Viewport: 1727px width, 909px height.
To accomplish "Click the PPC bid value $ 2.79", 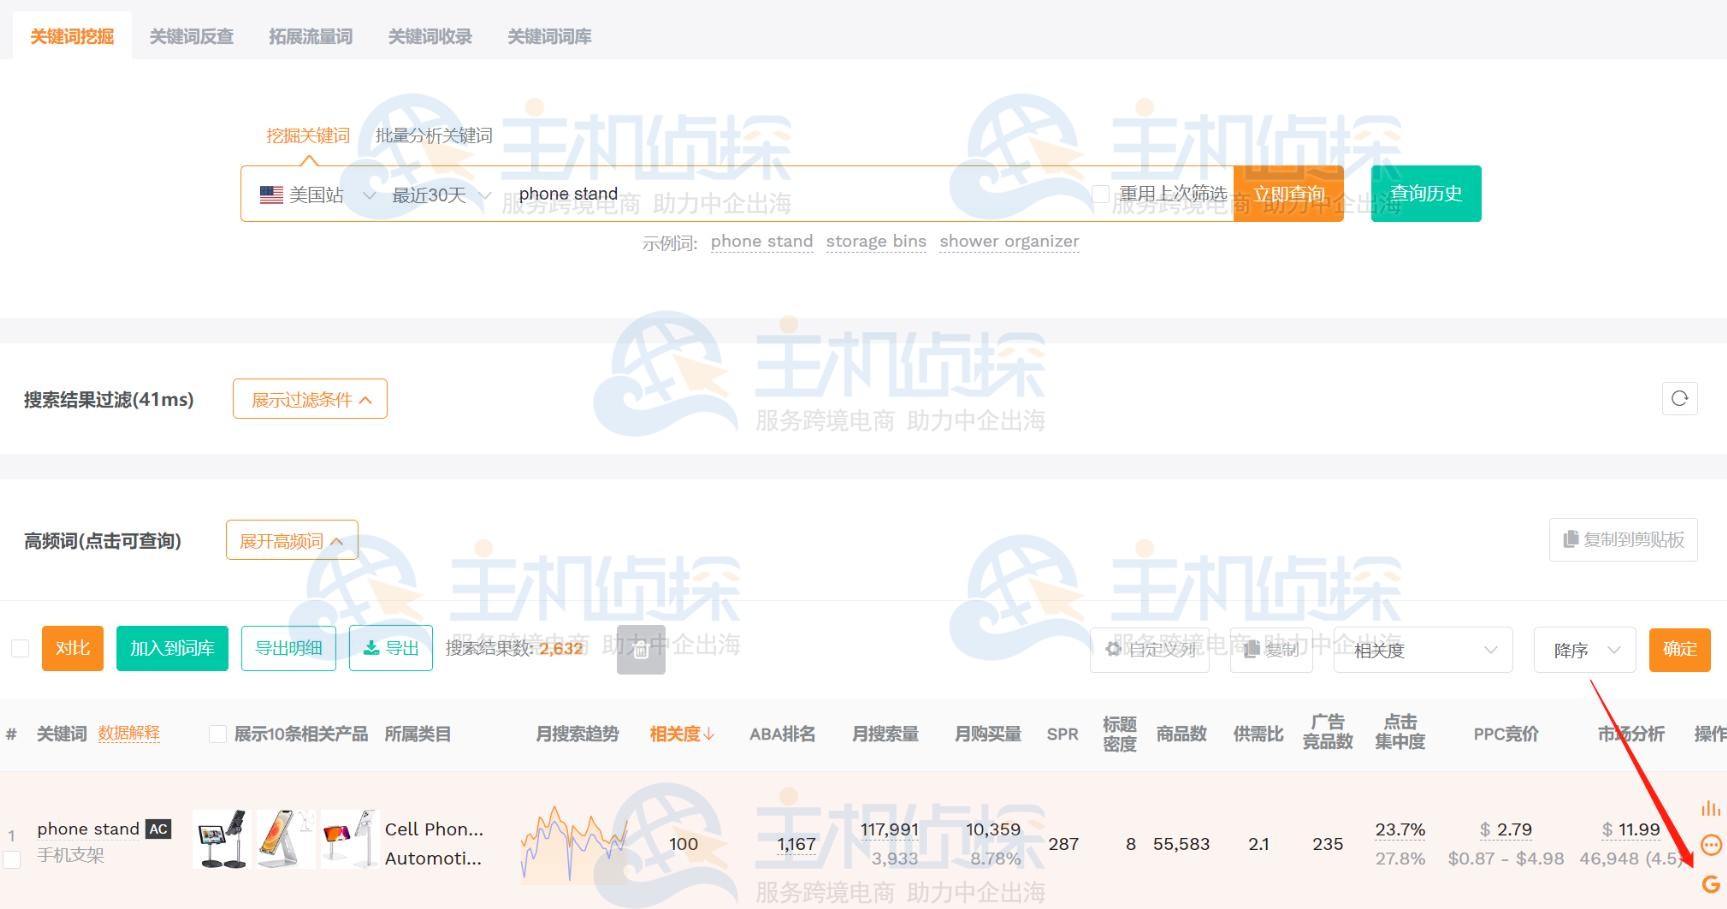I will click(1506, 829).
